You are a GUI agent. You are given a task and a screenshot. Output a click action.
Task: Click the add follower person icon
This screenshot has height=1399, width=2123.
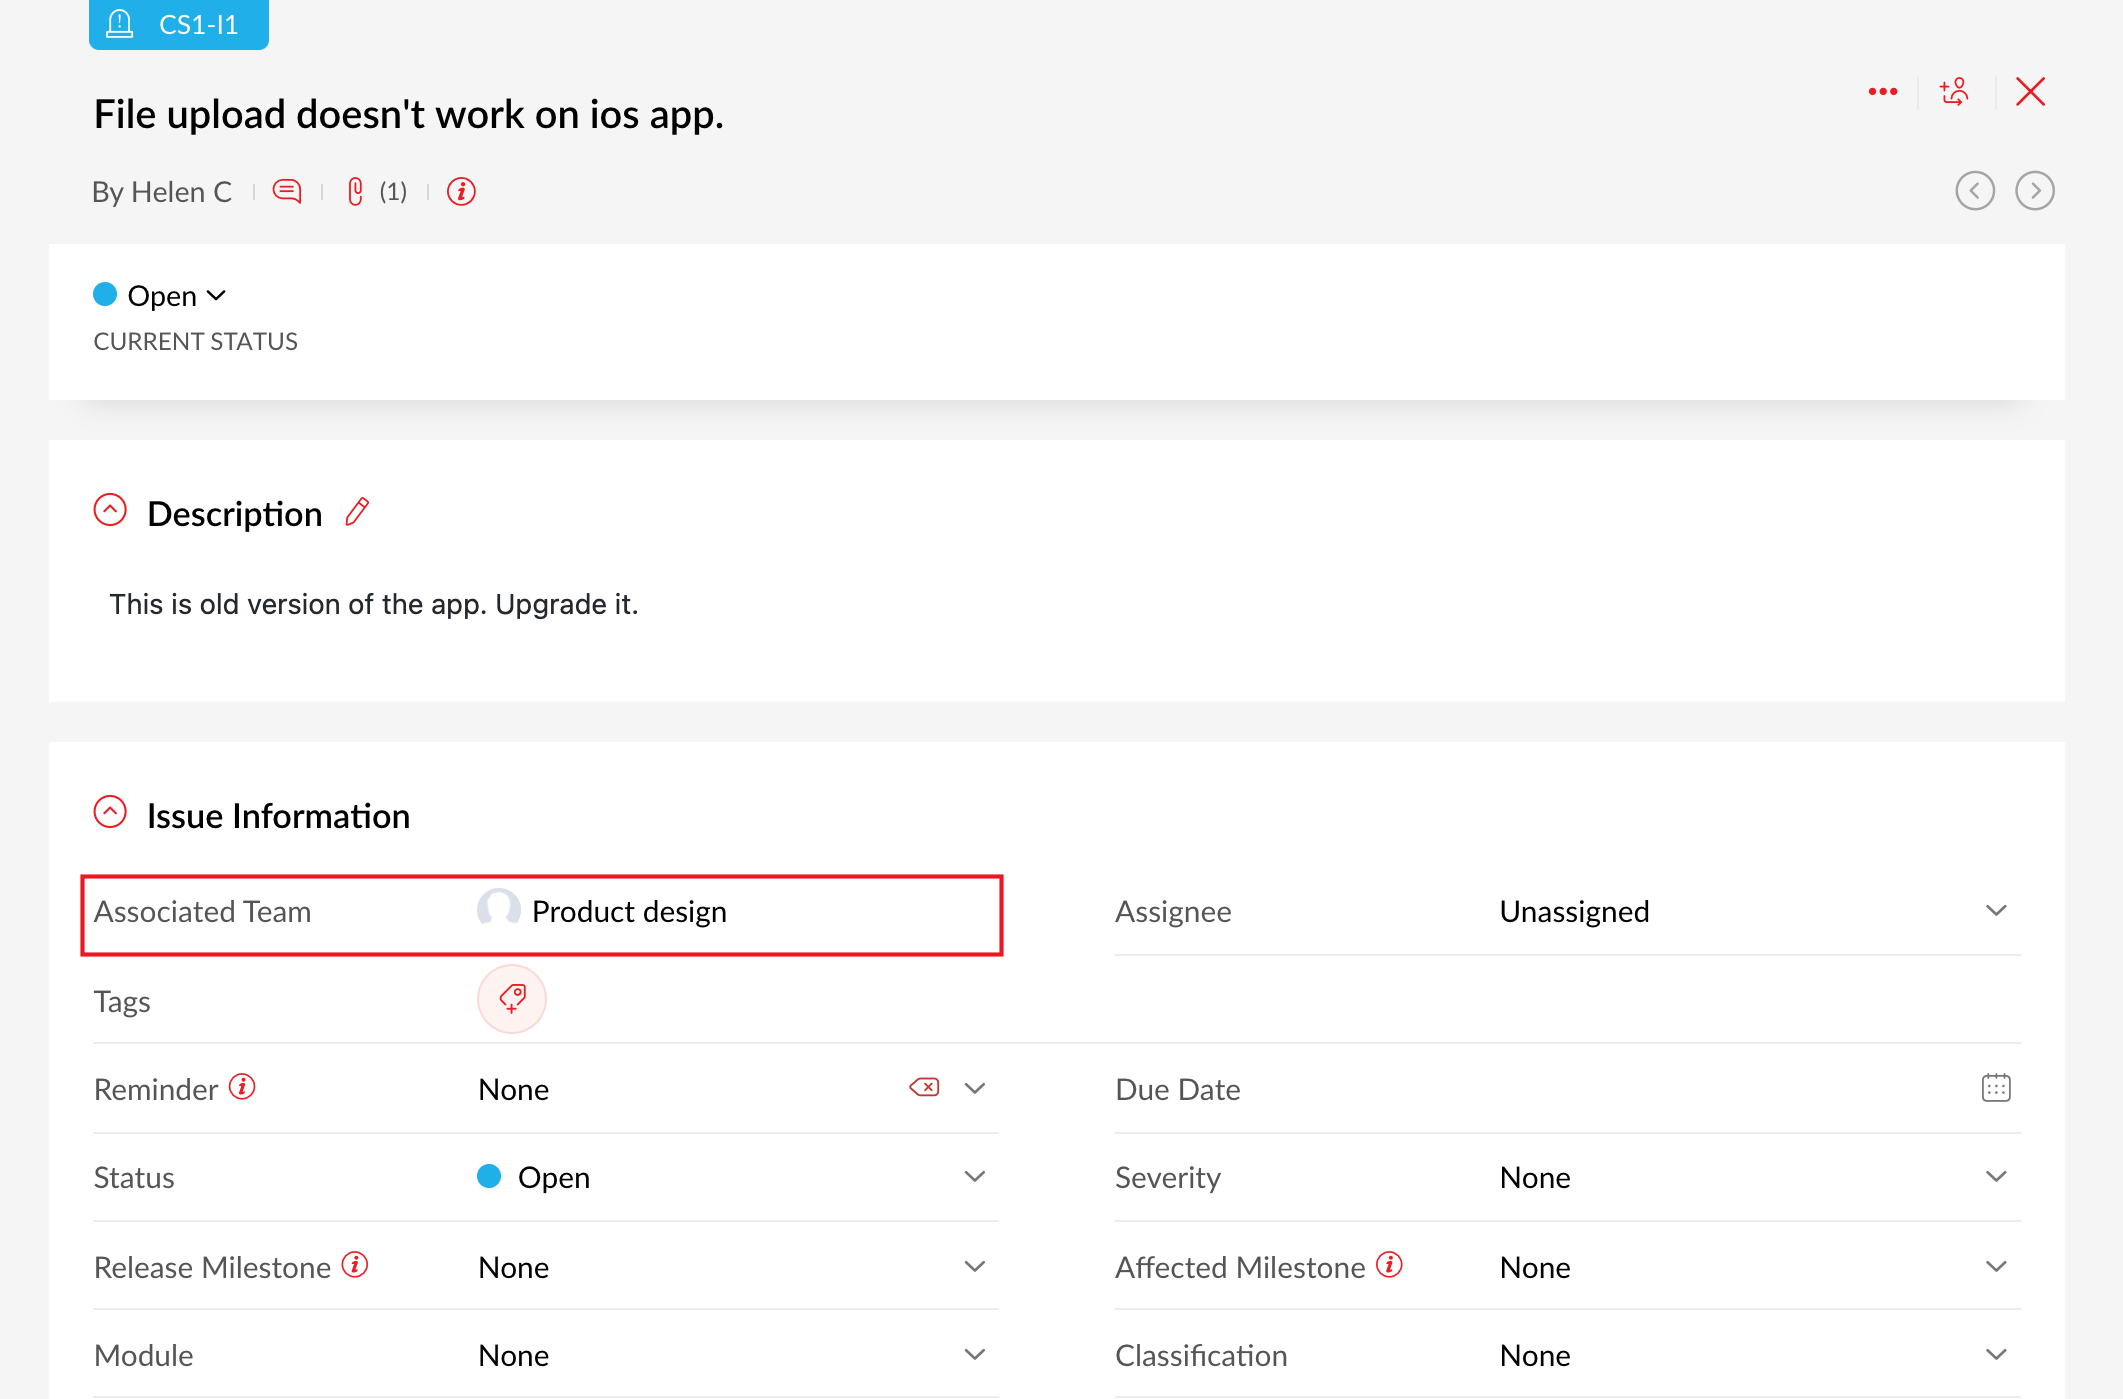1954,92
